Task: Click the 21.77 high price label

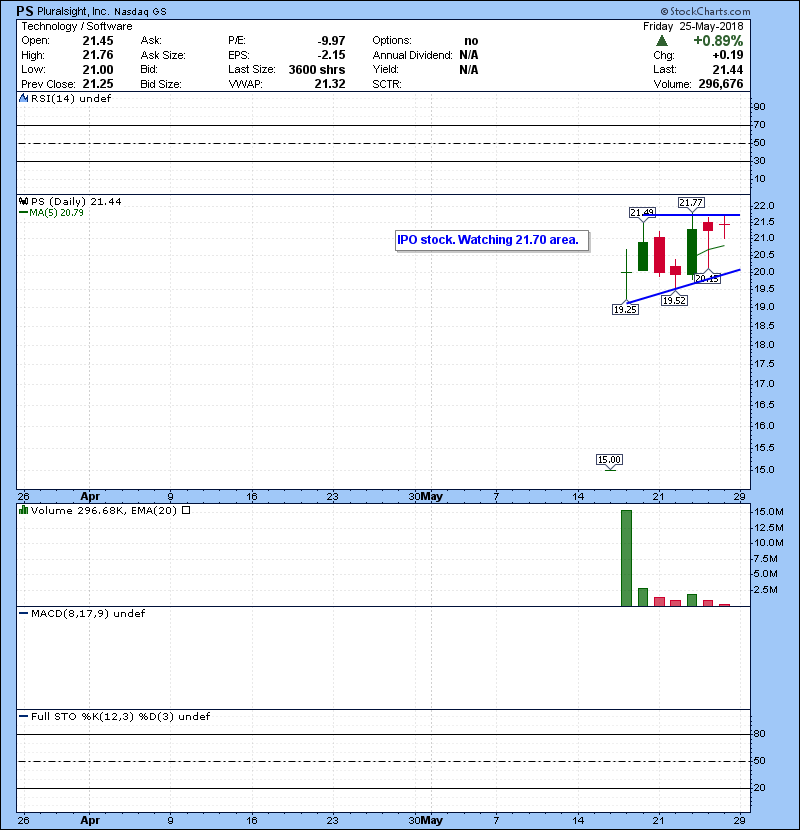Action: pyautogui.click(x=691, y=203)
